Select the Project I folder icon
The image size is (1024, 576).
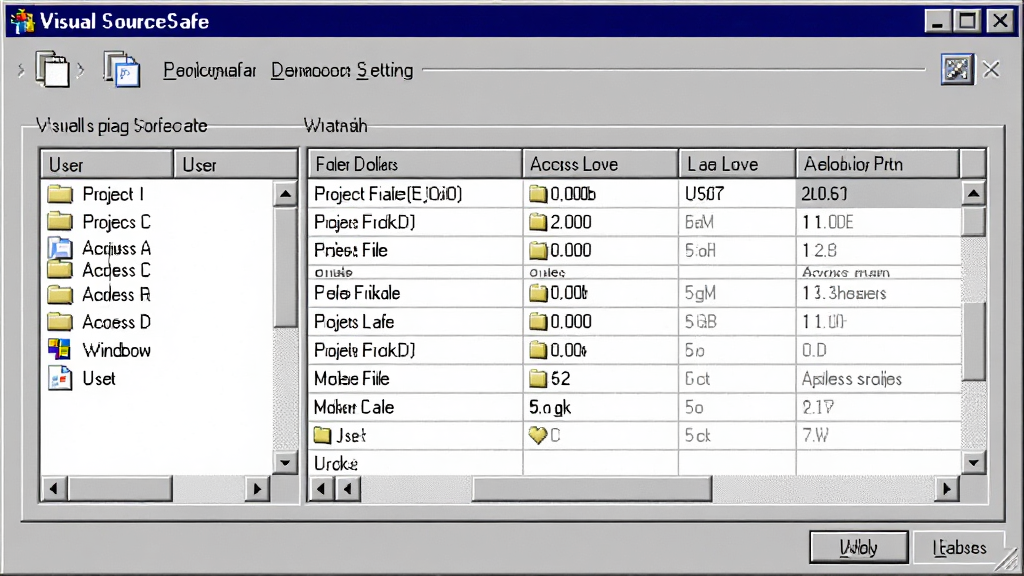60,194
